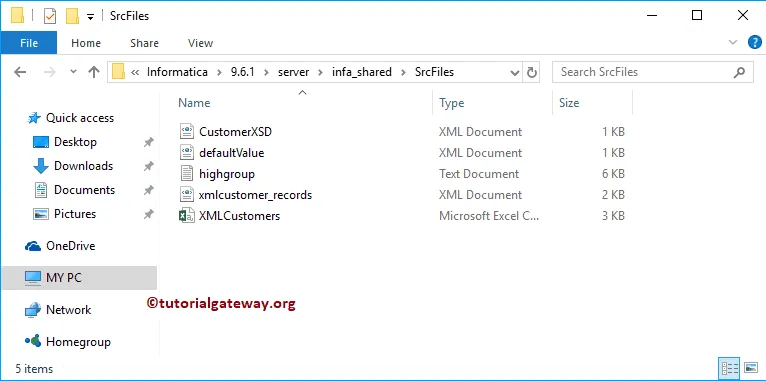Open the arrow after infa_shared in path
766x381 pixels.
403,72
